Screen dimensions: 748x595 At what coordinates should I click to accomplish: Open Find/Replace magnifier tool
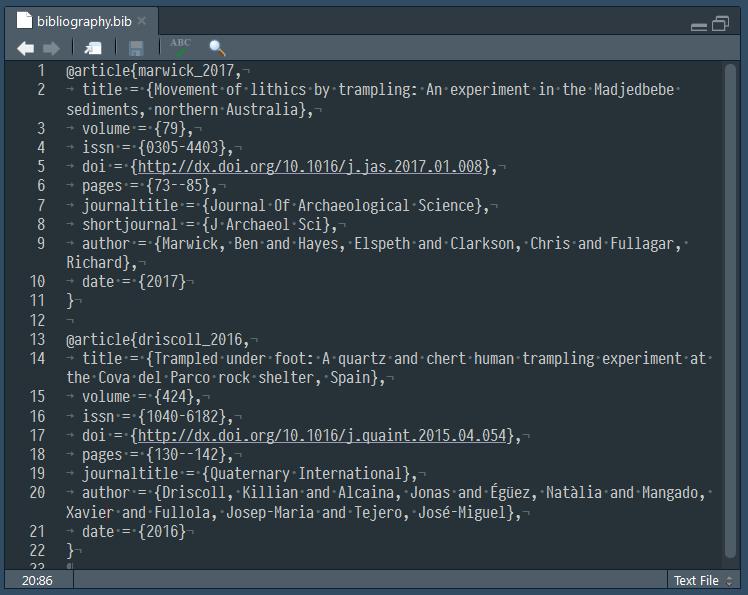tap(217, 47)
